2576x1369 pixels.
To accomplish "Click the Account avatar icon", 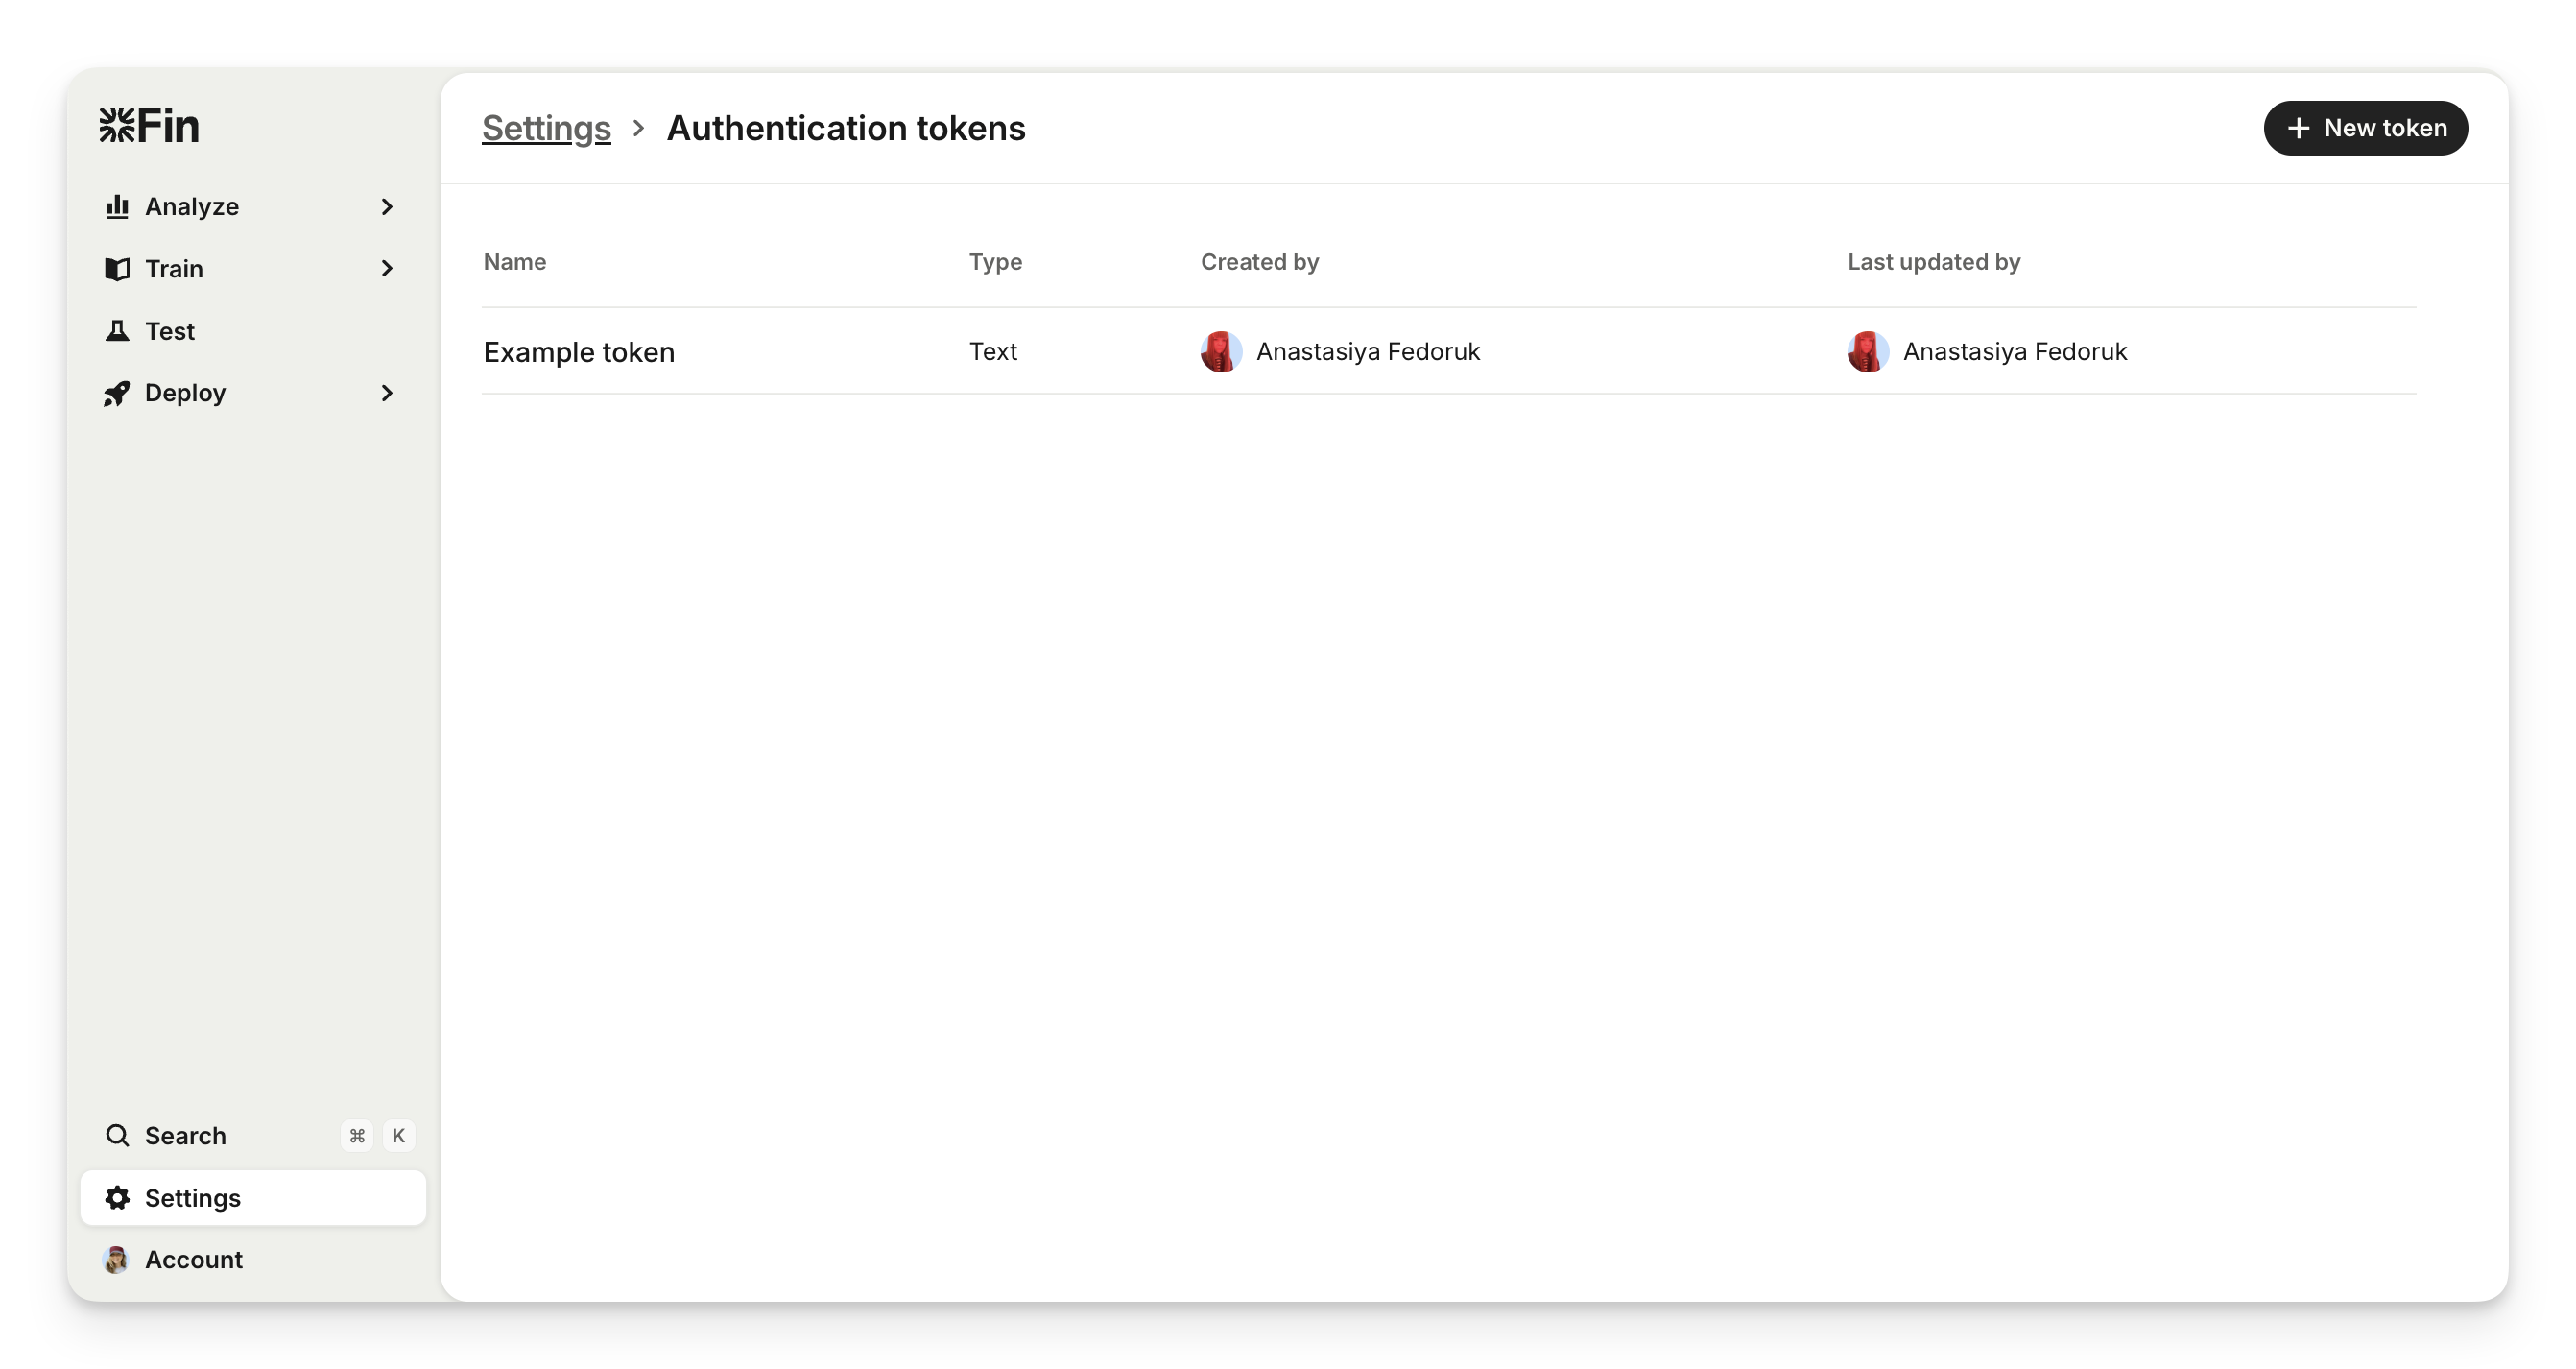I will (116, 1260).
